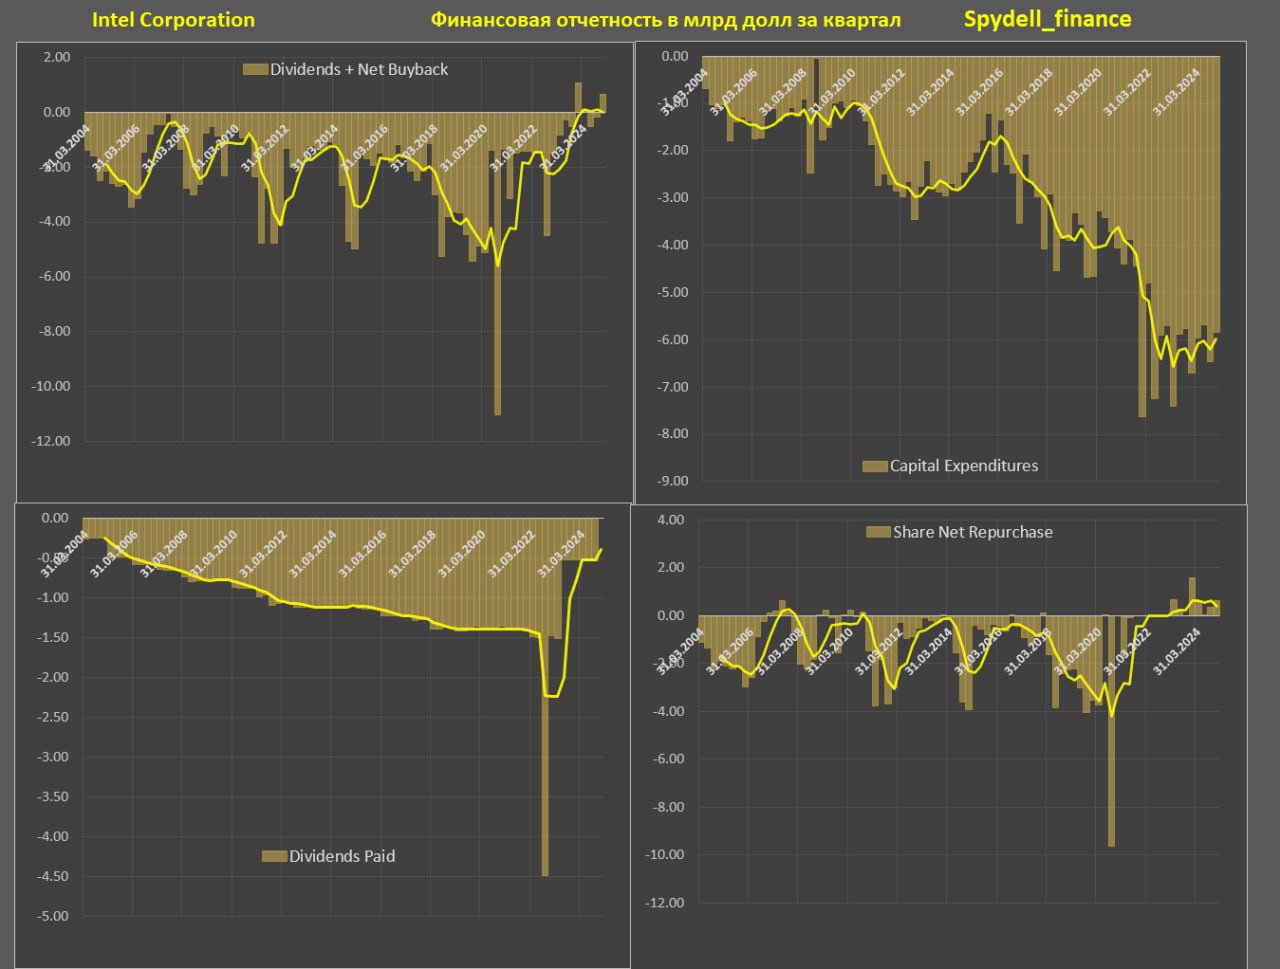Click '-9.00' axis label in Capital Expenditures chart
The height and width of the screenshot is (969, 1280).
coord(675,481)
